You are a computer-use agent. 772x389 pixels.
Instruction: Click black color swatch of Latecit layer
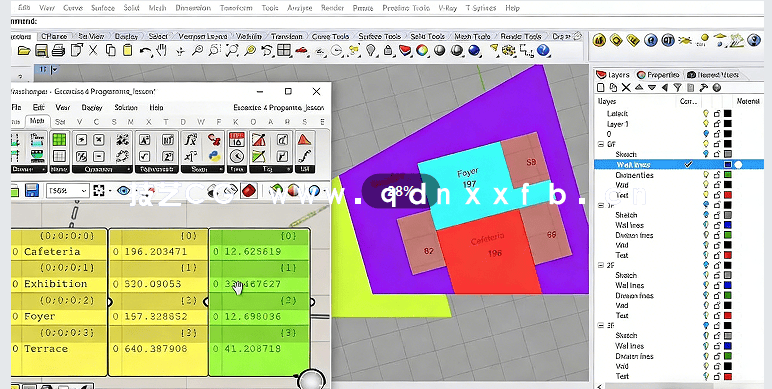pyautogui.click(x=728, y=114)
